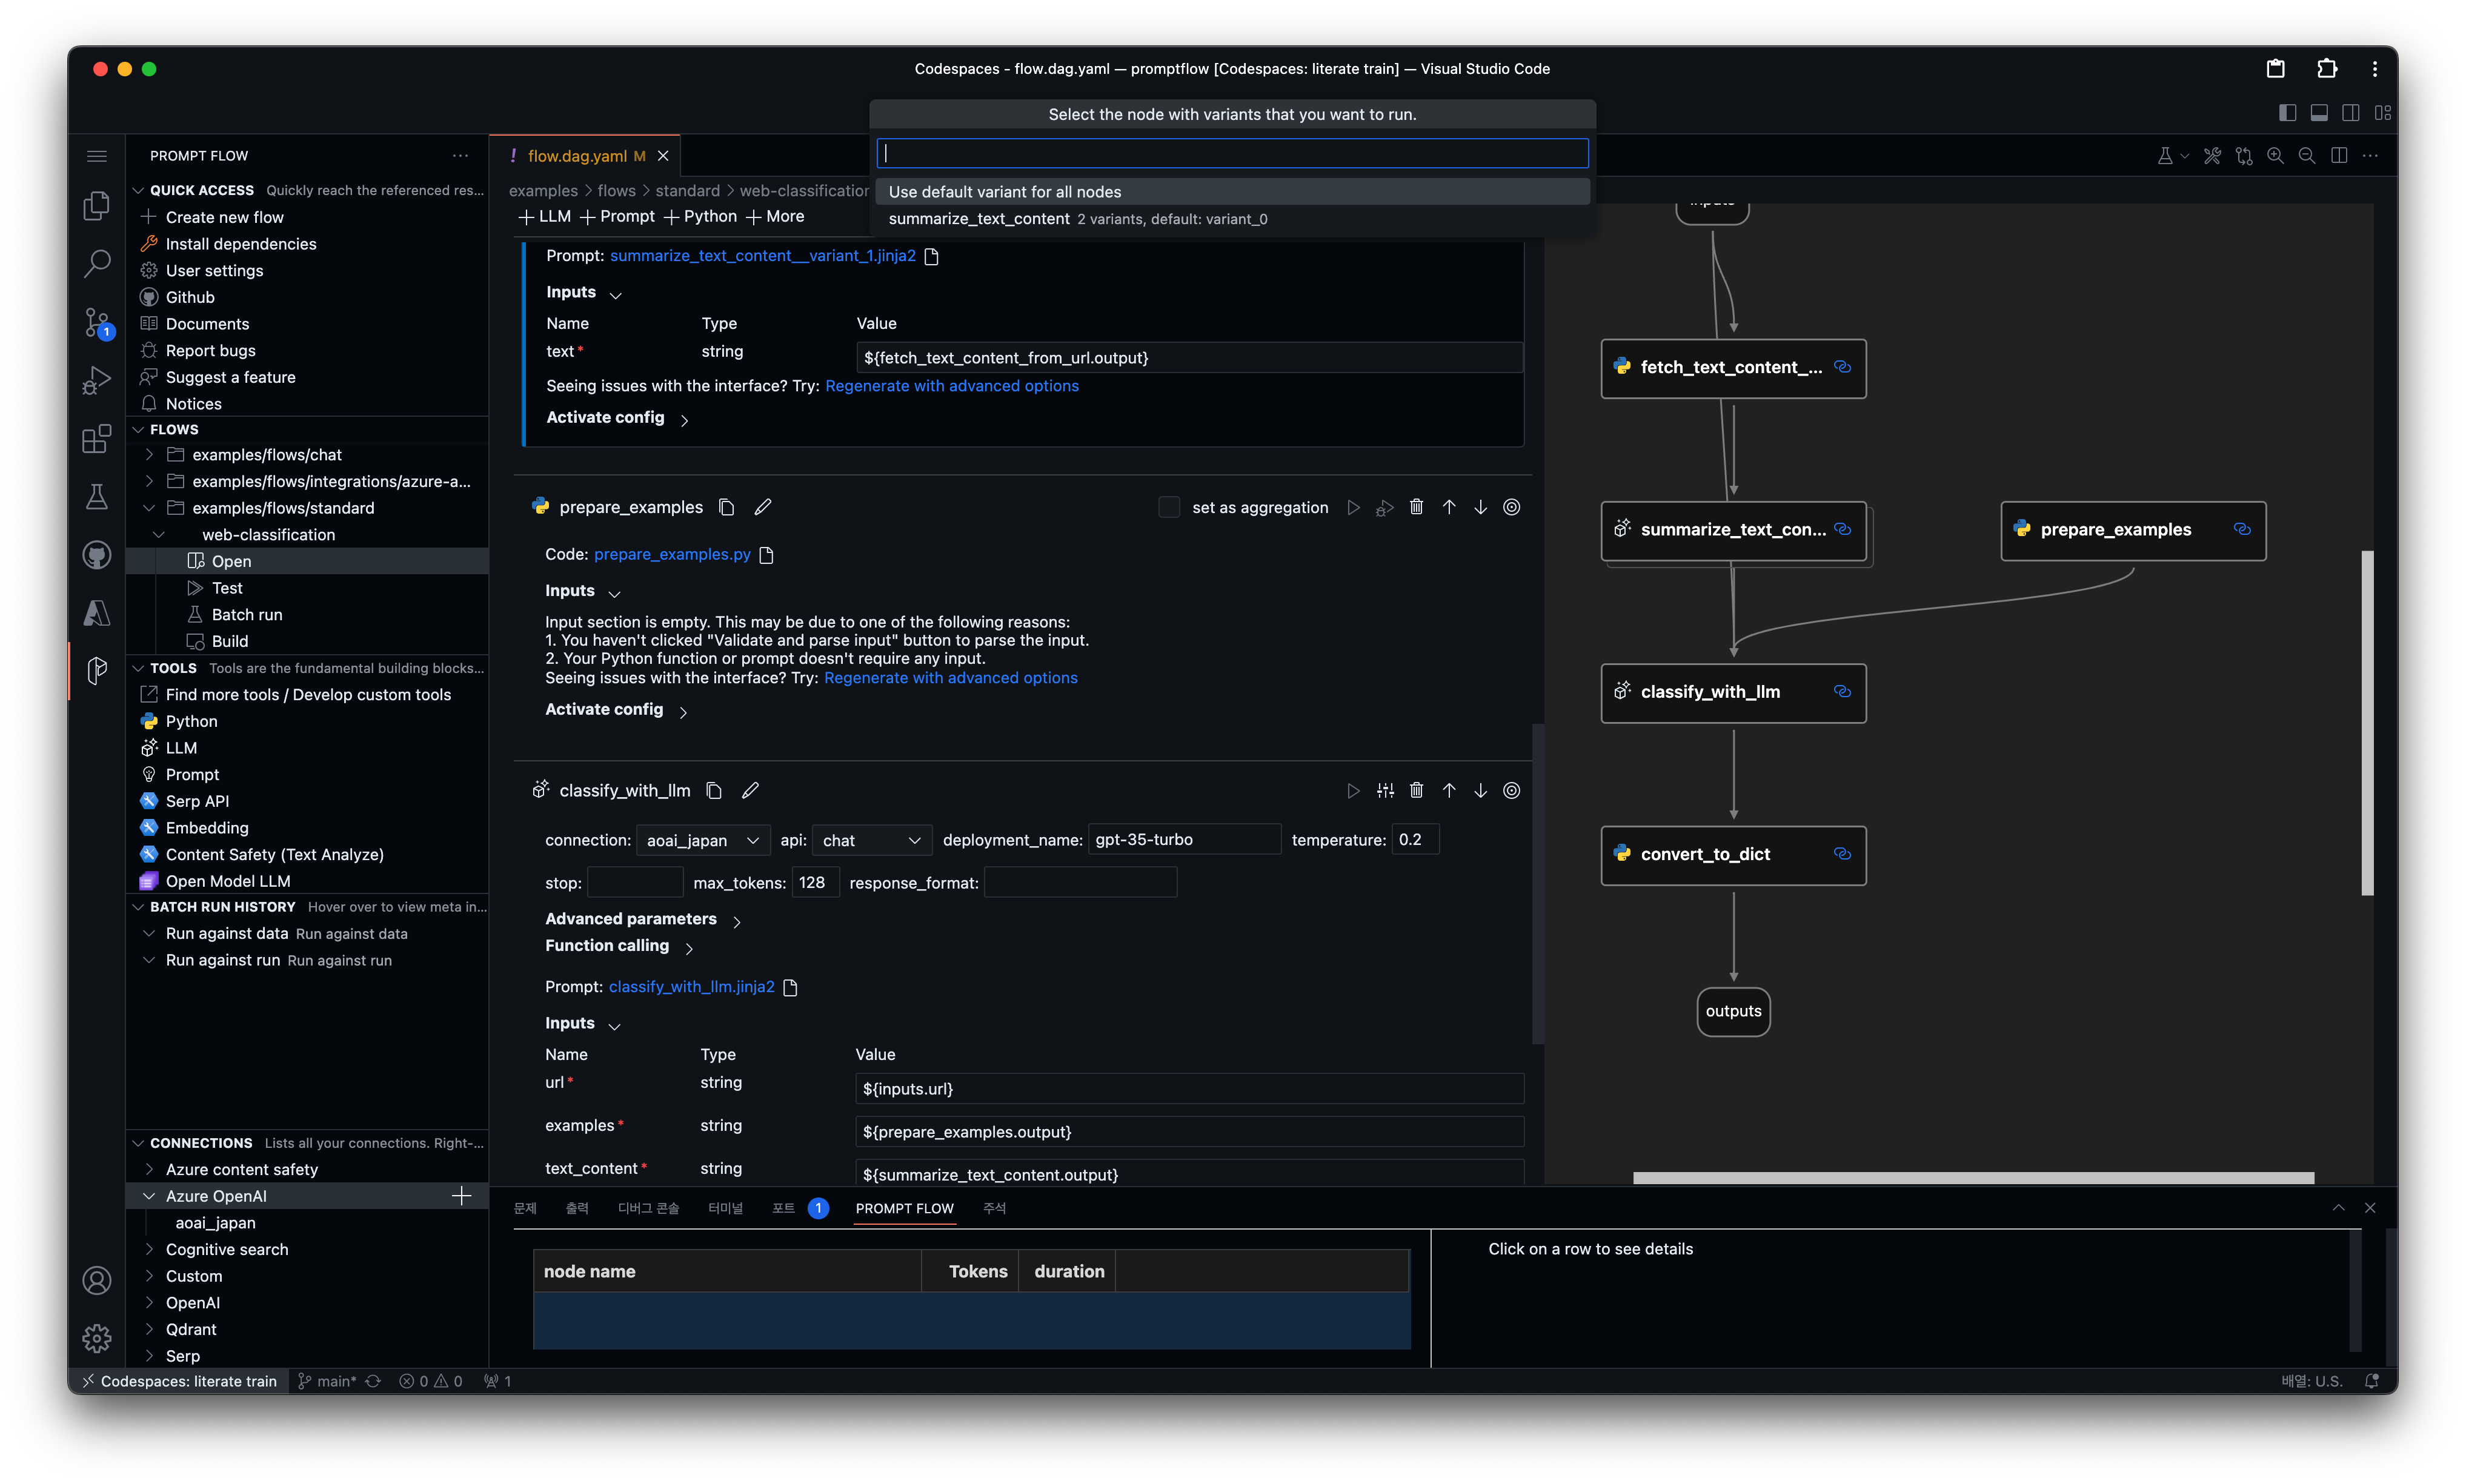
Task: Toggle the bottom panel layout
Action: tap(2319, 113)
